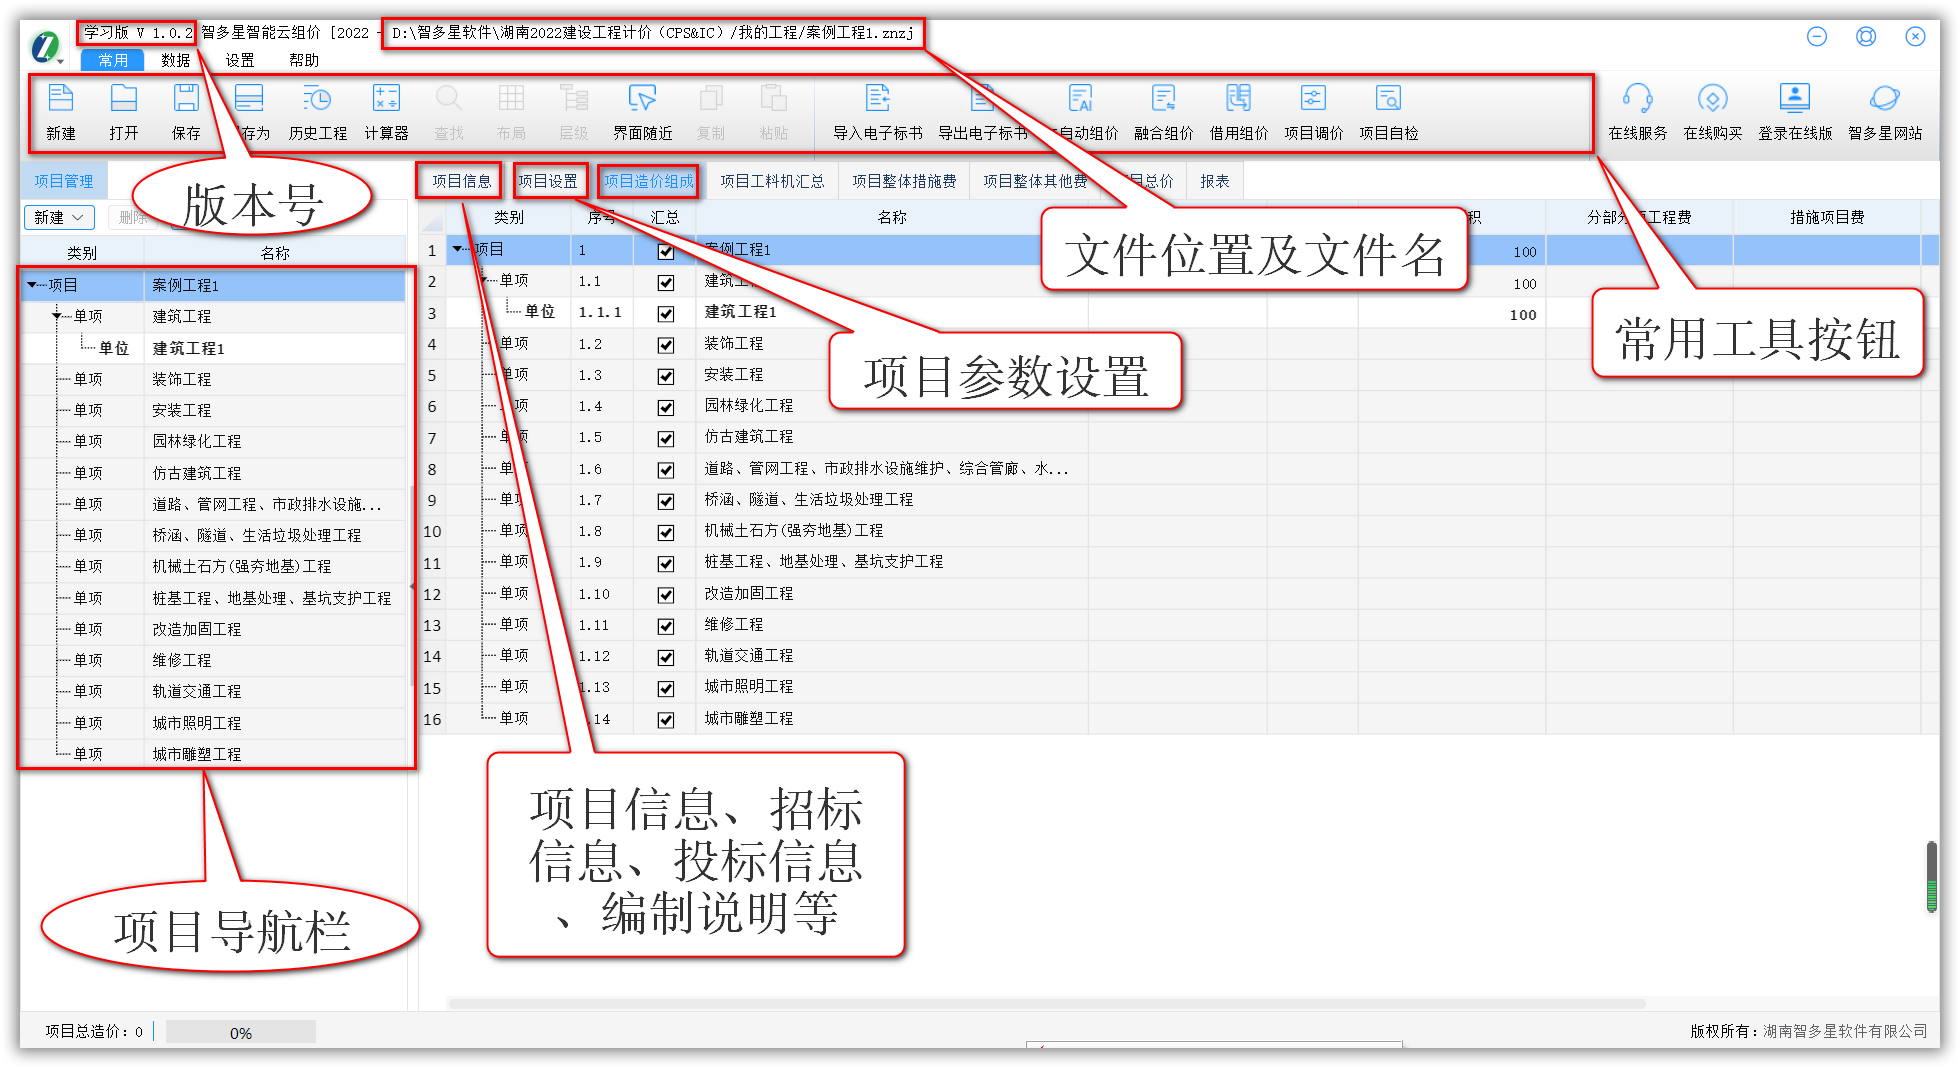Image resolution: width=1960 pixels, height=1068 pixels.
Task: Open the 项目调价 price adjustment tool
Action: (1312, 110)
